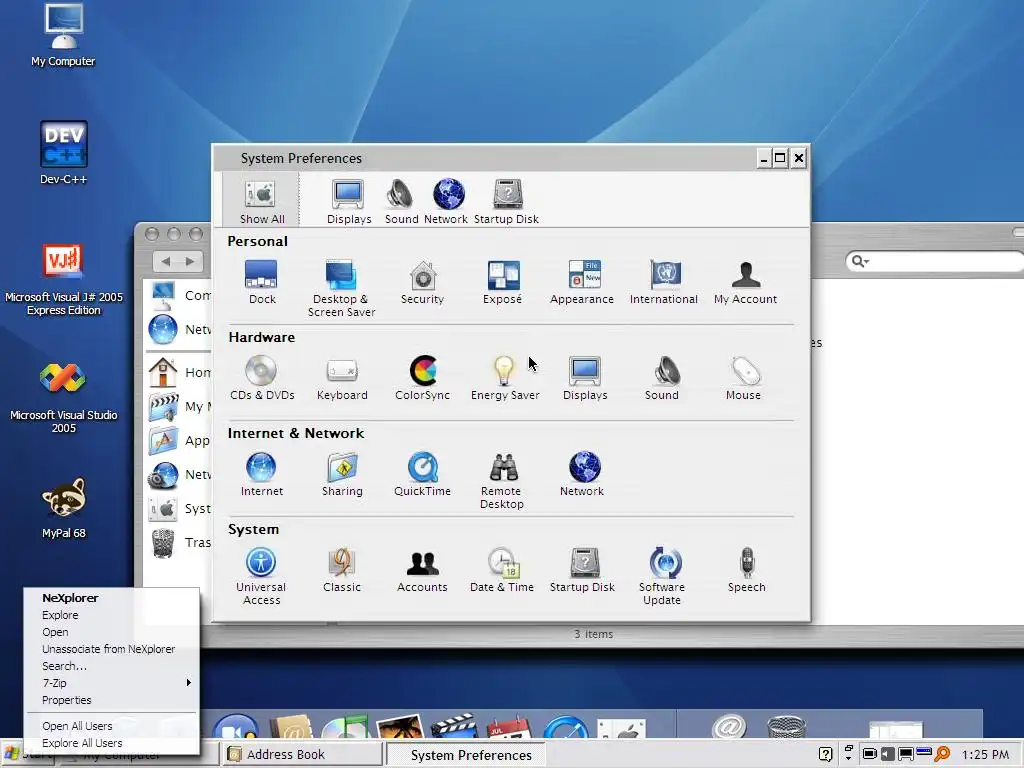Open CDs & DVDs preferences
1024x768 pixels.
(x=262, y=377)
